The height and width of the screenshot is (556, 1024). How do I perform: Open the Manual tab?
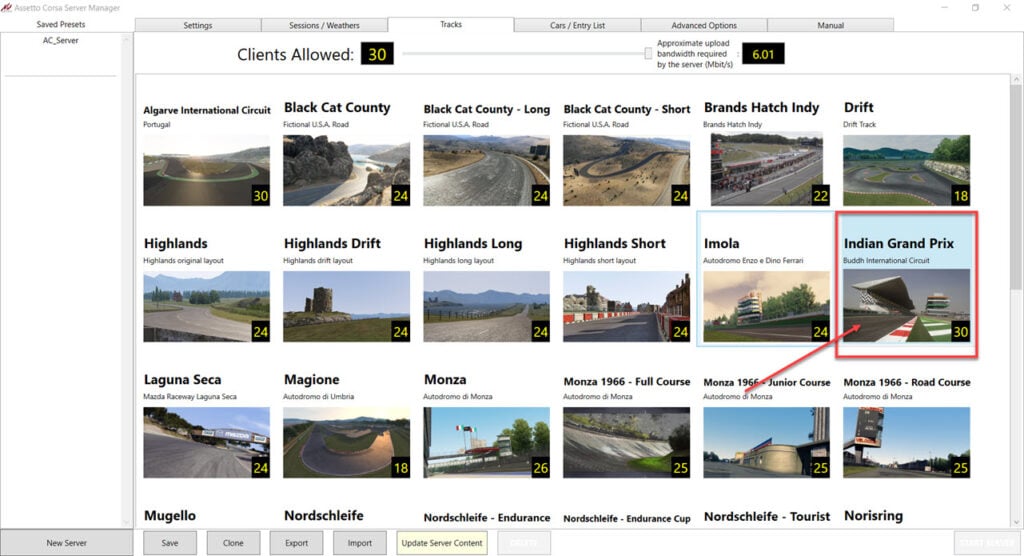click(x=831, y=25)
